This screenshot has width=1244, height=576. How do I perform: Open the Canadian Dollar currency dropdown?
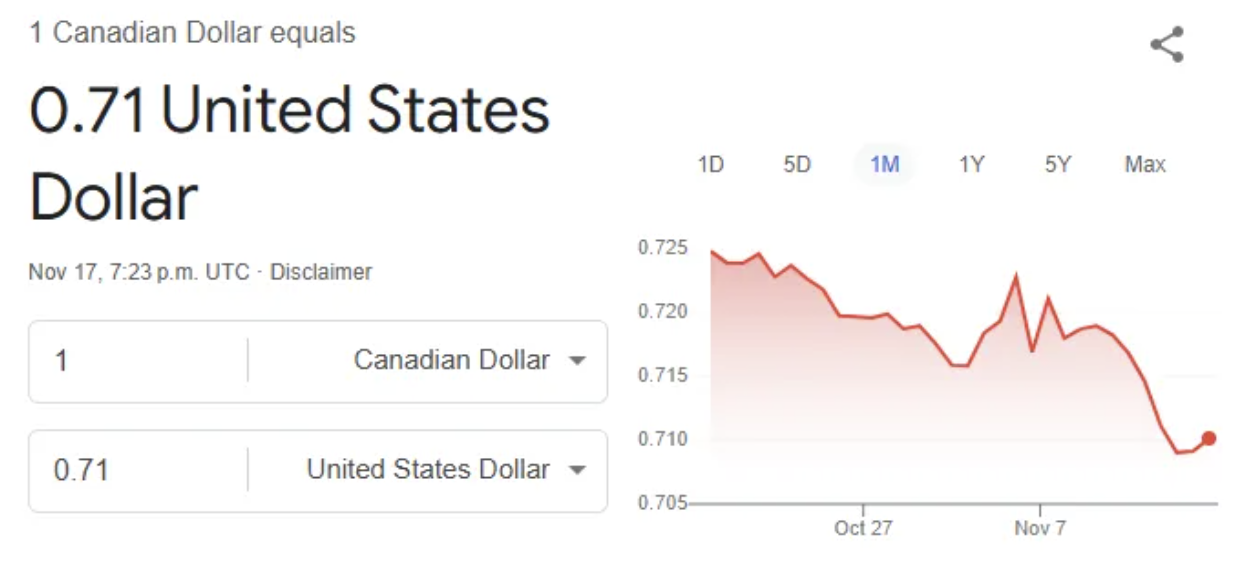[x=468, y=360]
